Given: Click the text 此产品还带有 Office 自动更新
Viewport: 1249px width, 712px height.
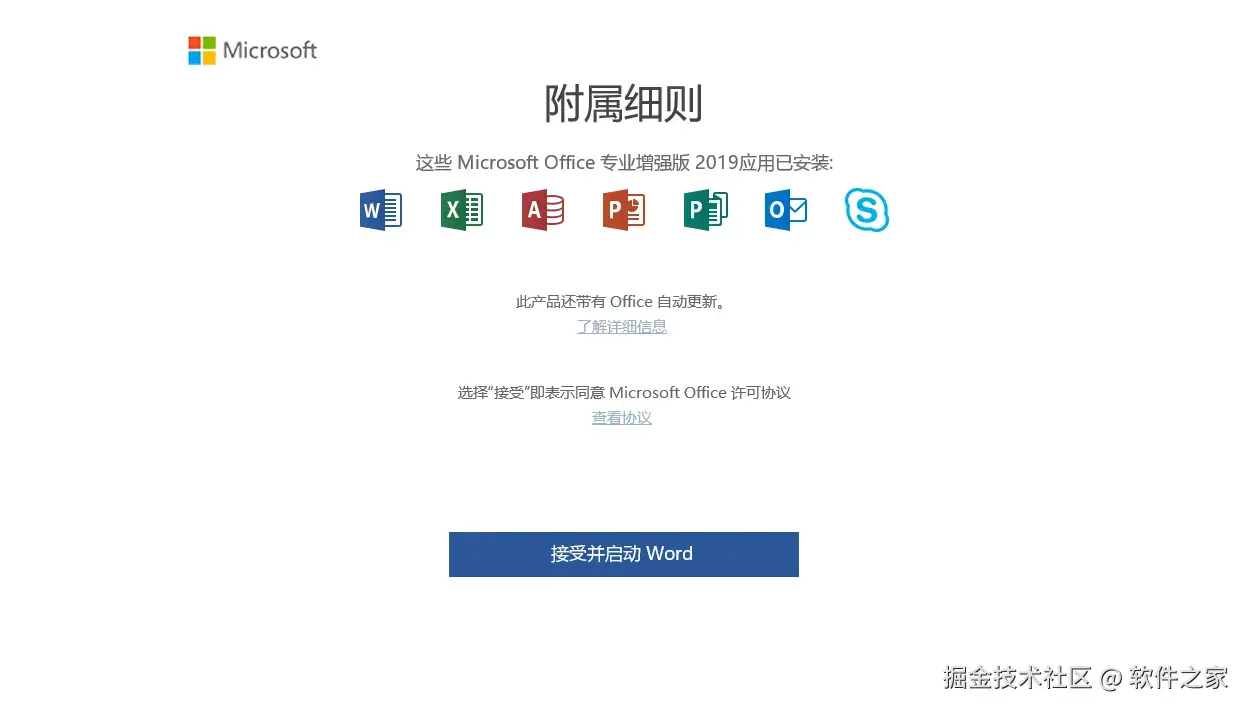Looking at the screenshot, I should (621, 301).
